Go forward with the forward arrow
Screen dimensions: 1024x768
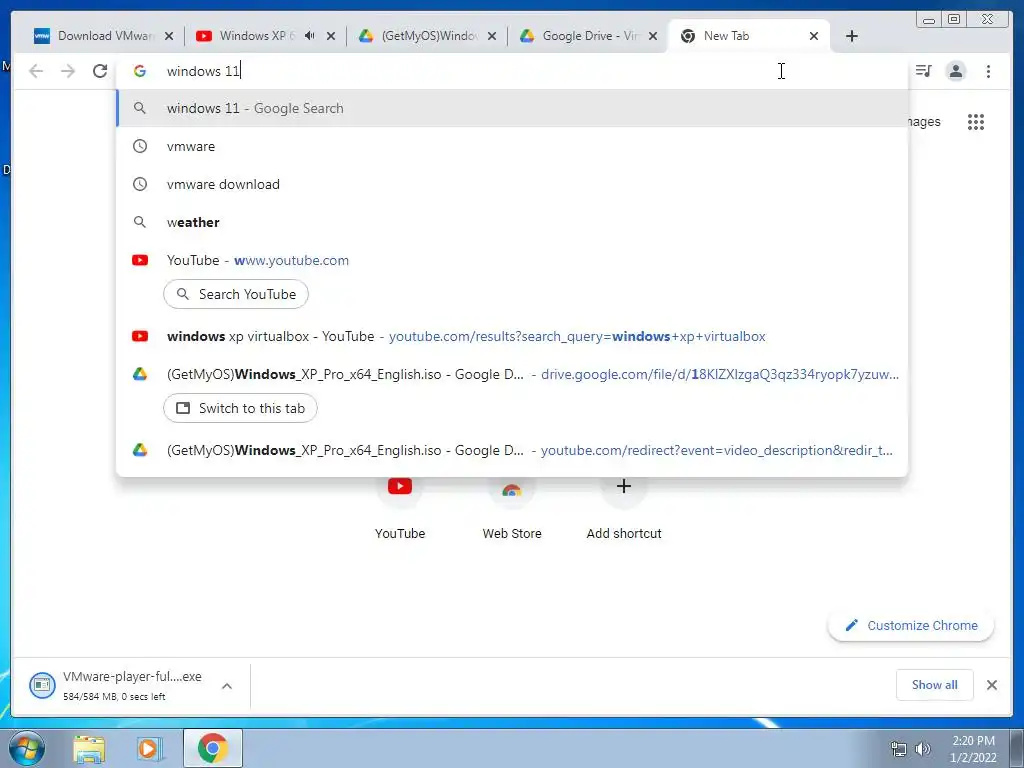68,71
